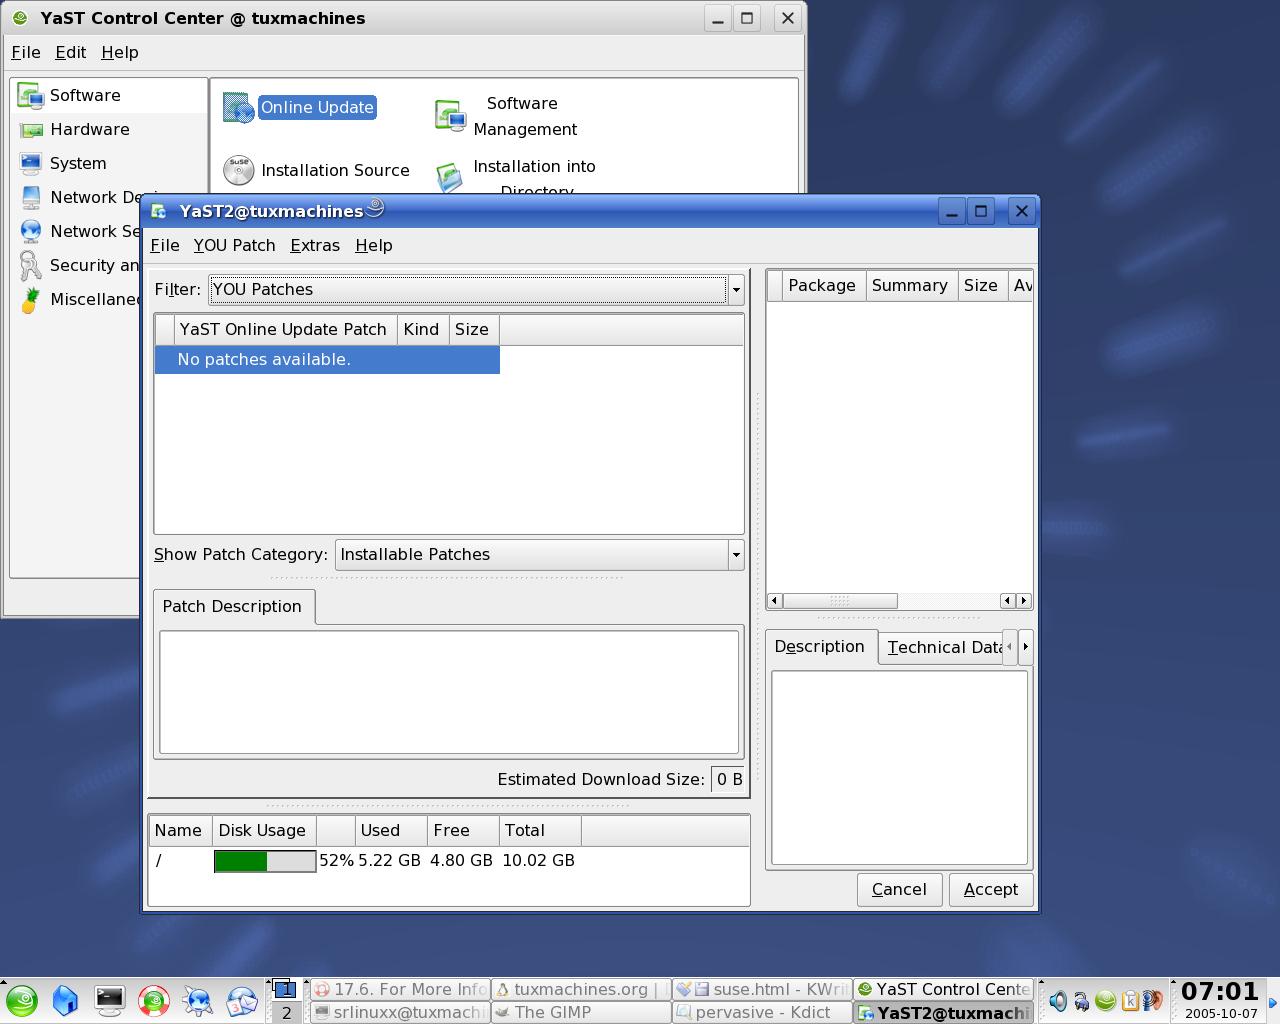Open Edit menu in YaST Control Center
The image size is (1280, 1024).
point(70,52)
